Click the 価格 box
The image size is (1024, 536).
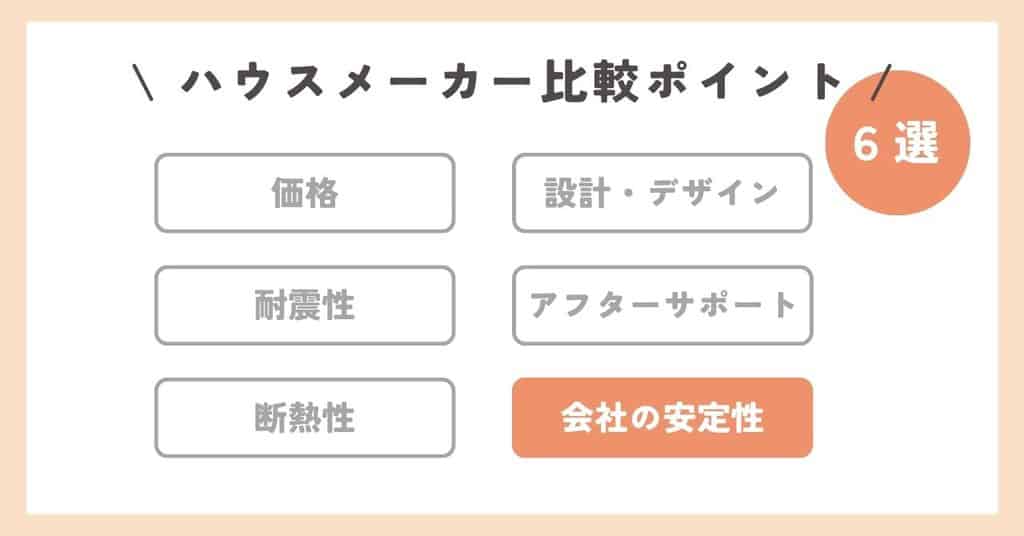[x=304, y=193]
